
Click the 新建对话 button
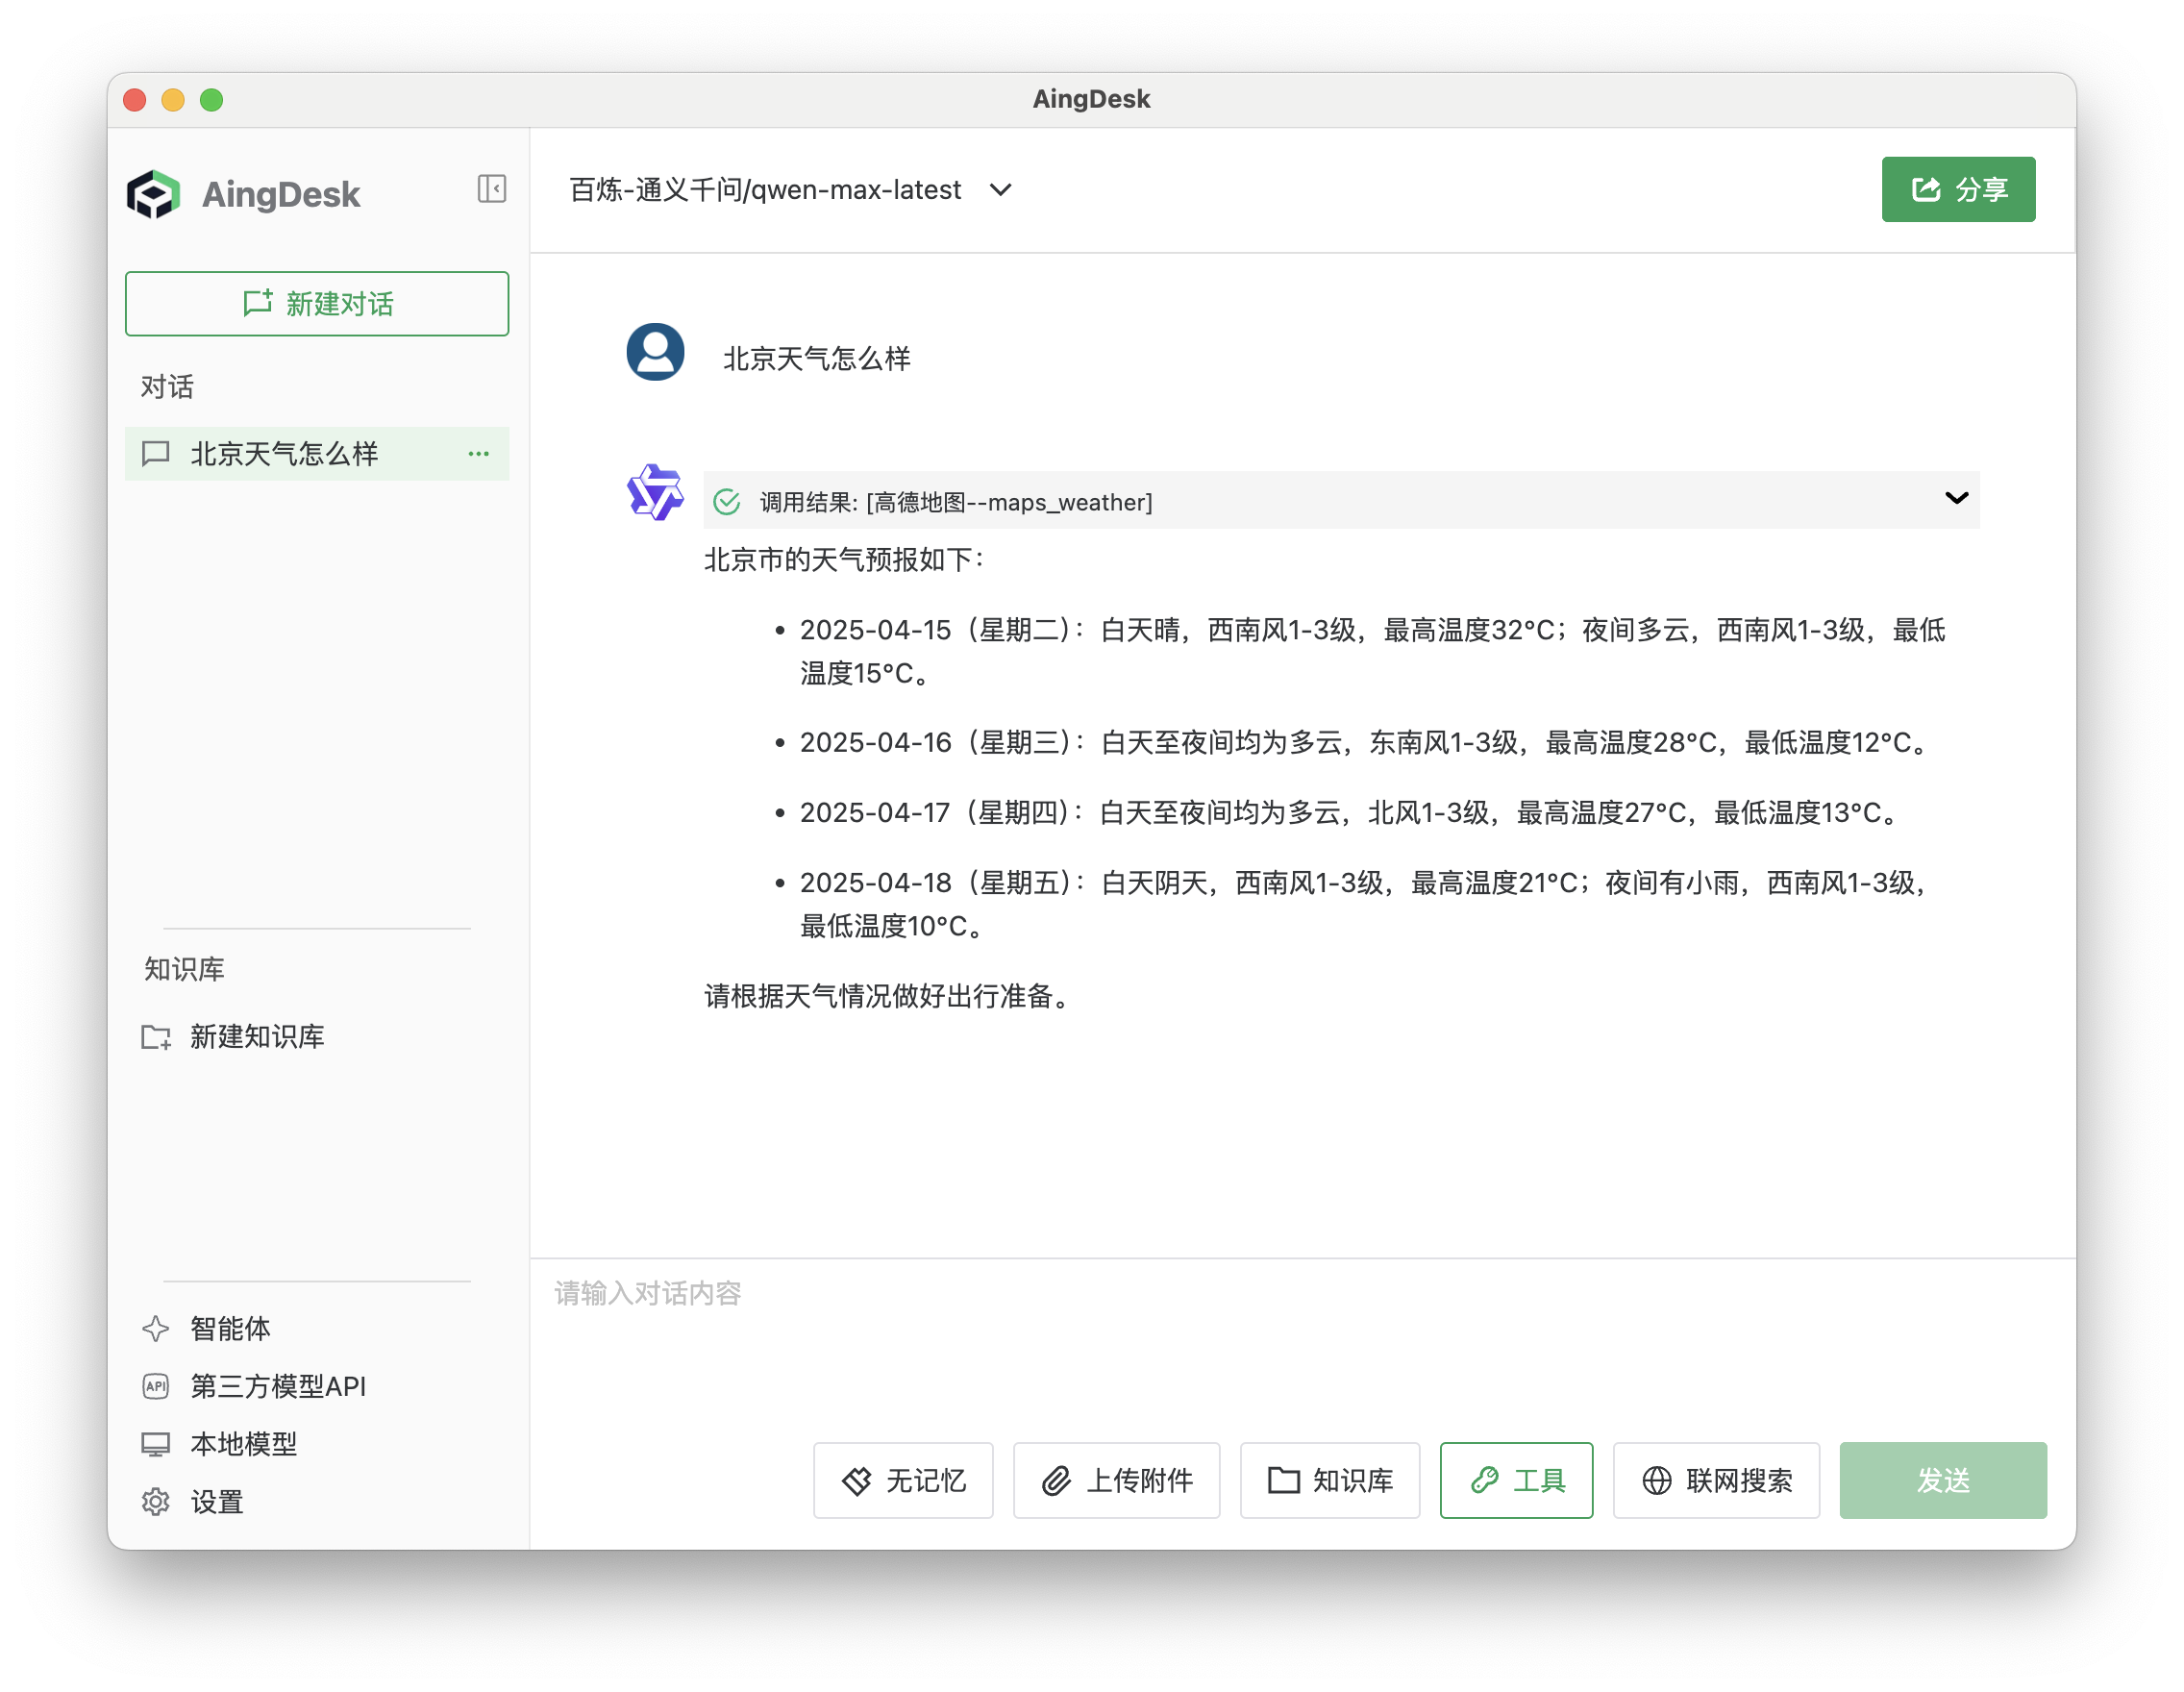click(317, 304)
